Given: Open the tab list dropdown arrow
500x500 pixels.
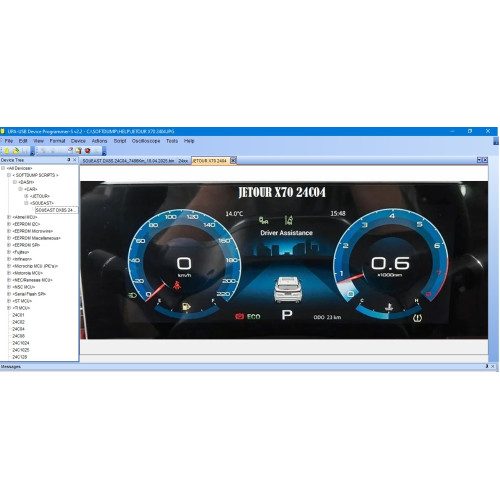Looking at the screenshot, I should (479, 160).
